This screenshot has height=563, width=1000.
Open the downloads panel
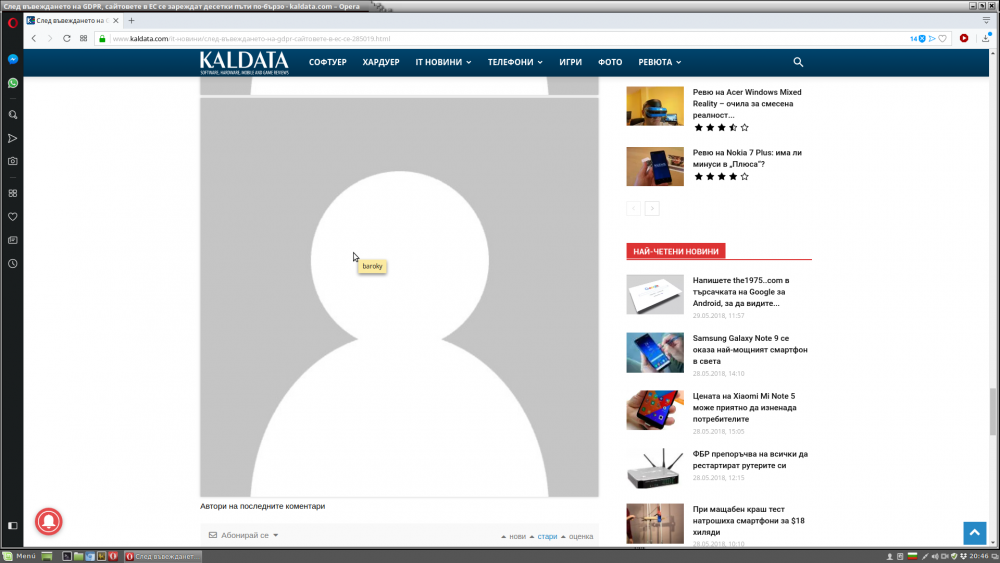click(986, 38)
